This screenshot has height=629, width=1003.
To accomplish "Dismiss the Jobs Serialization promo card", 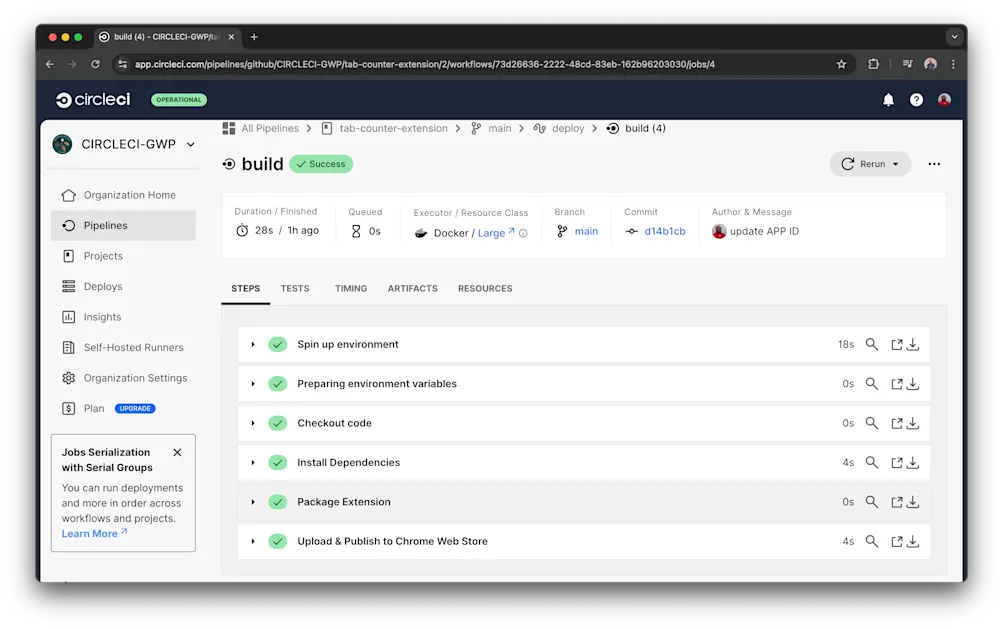I will 177,451.
